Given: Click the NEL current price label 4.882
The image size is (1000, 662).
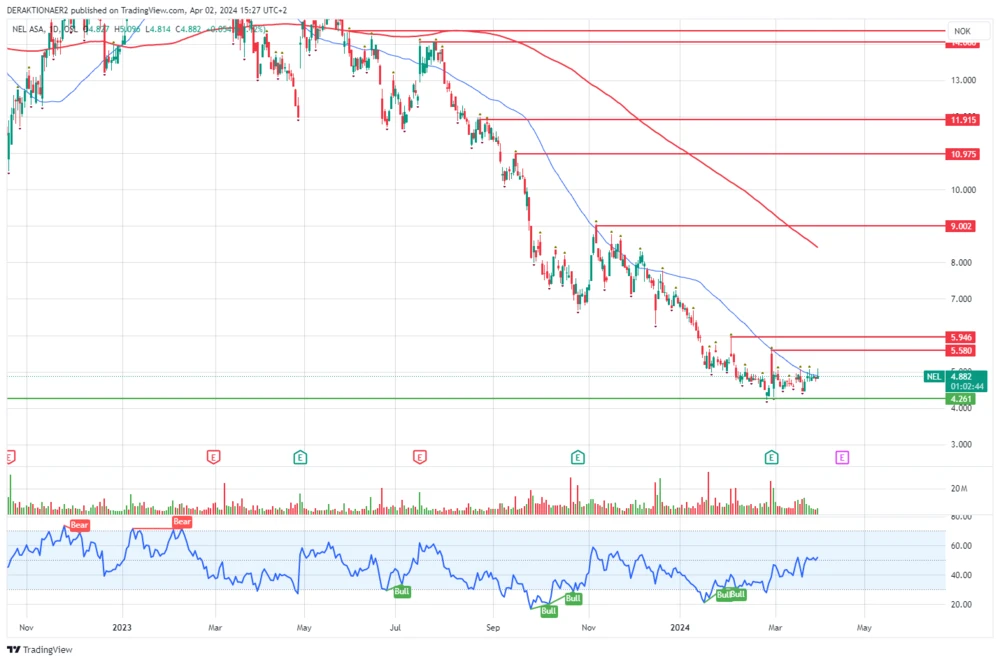Looking at the screenshot, I should point(964,376).
